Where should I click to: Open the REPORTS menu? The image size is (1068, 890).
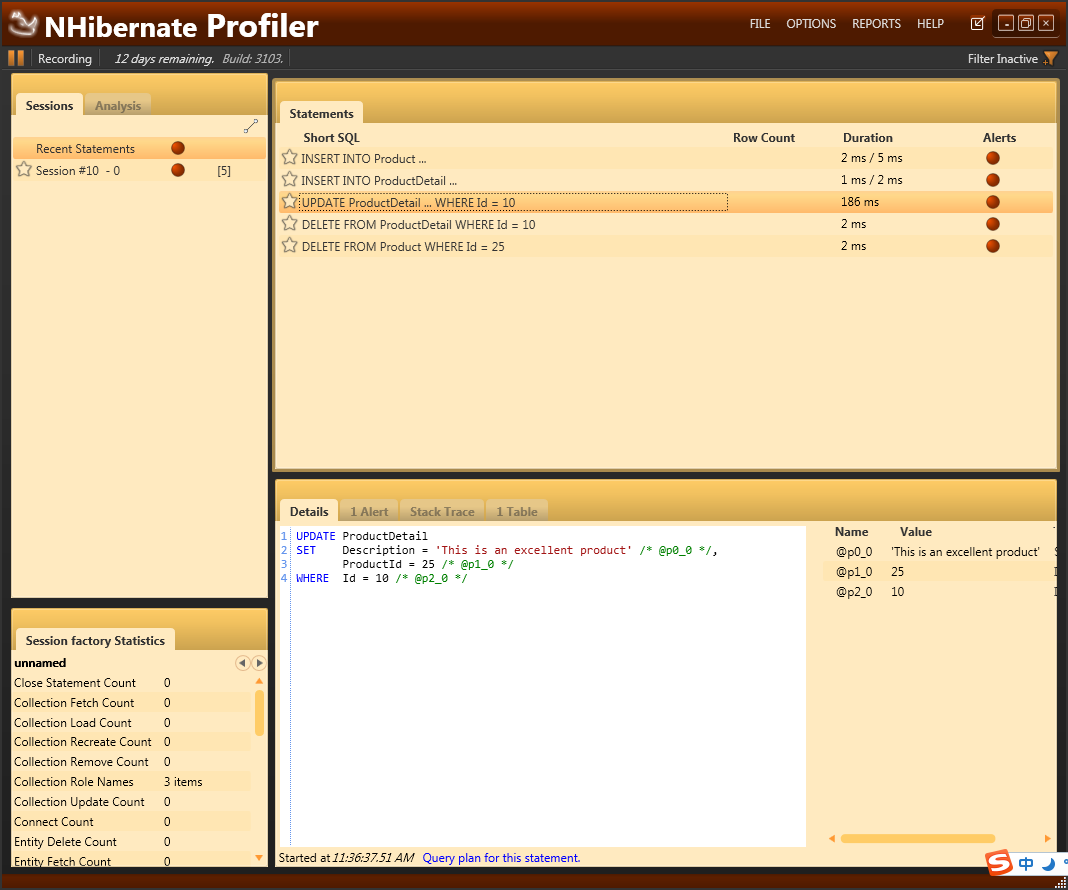[876, 24]
